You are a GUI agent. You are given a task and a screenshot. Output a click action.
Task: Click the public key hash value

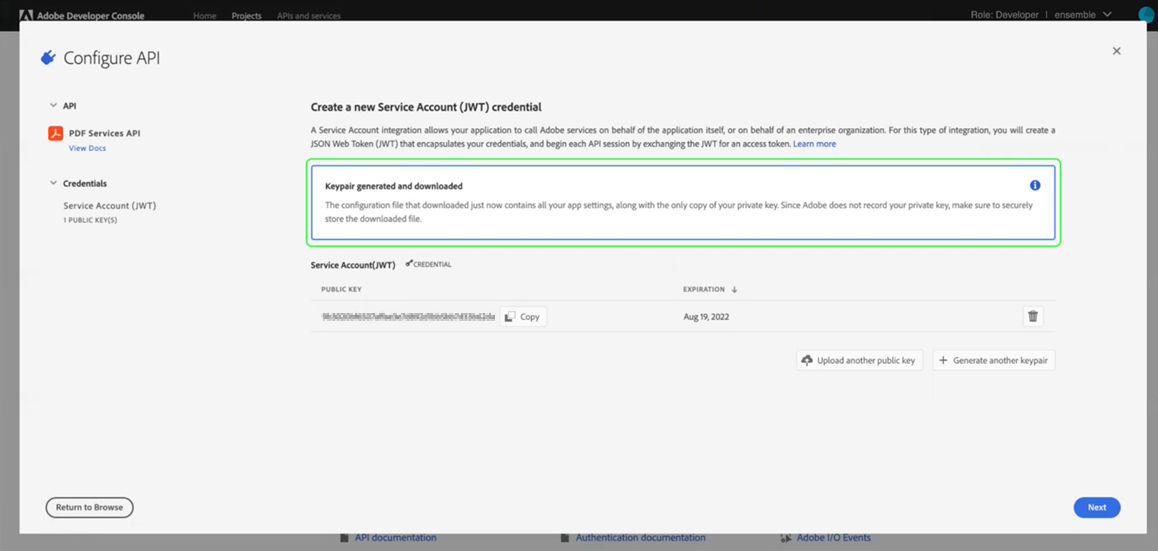coord(408,317)
